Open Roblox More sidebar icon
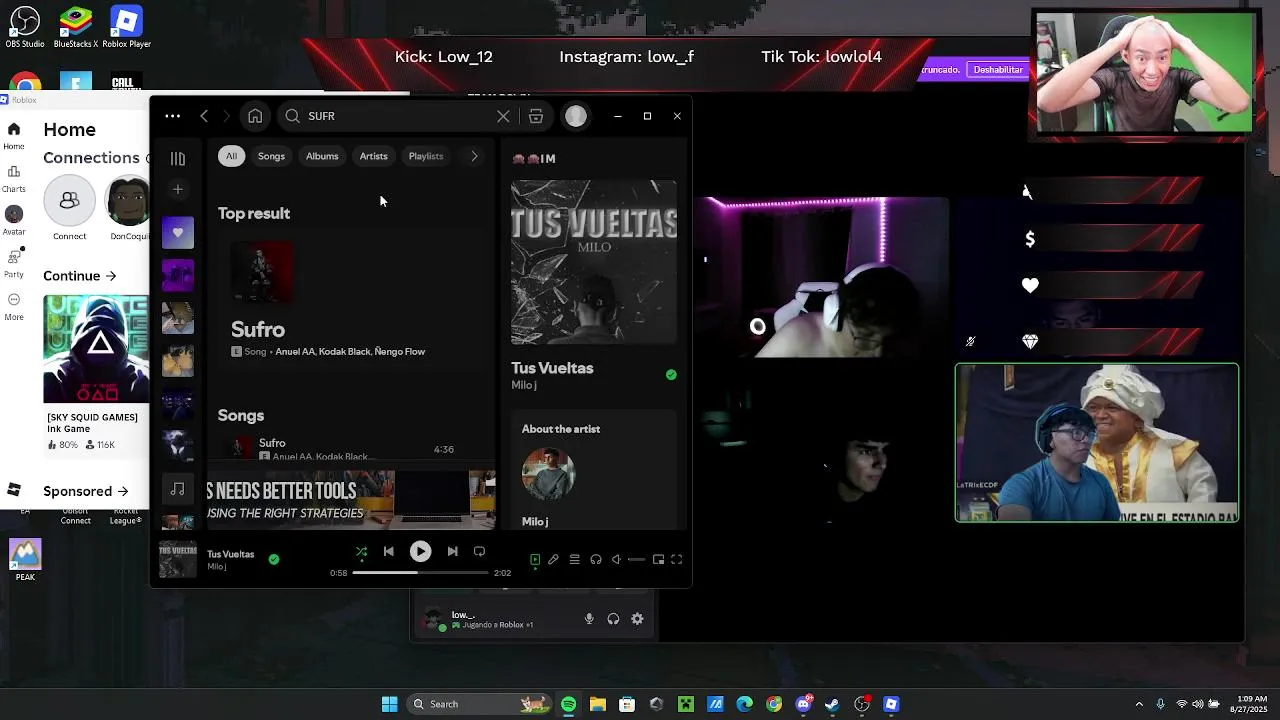This screenshot has height=720, width=1280. (x=14, y=306)
